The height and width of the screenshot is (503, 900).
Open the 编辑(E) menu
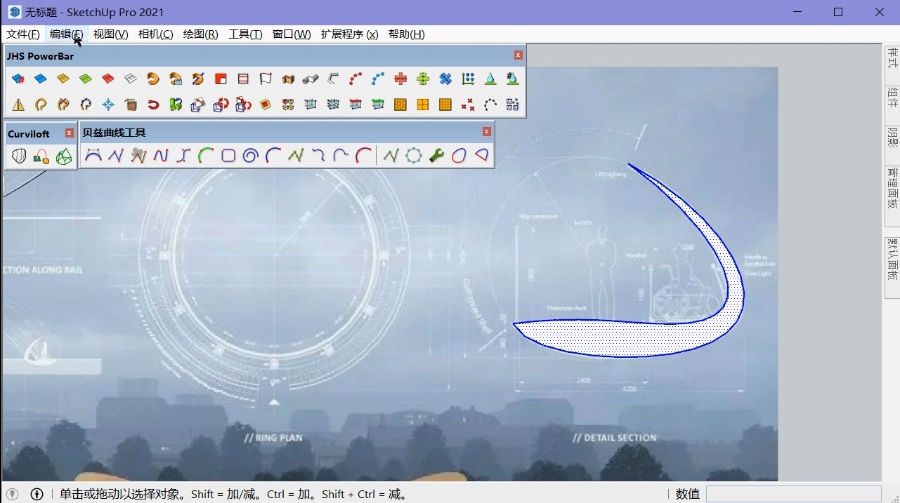(x=66, y=34)
